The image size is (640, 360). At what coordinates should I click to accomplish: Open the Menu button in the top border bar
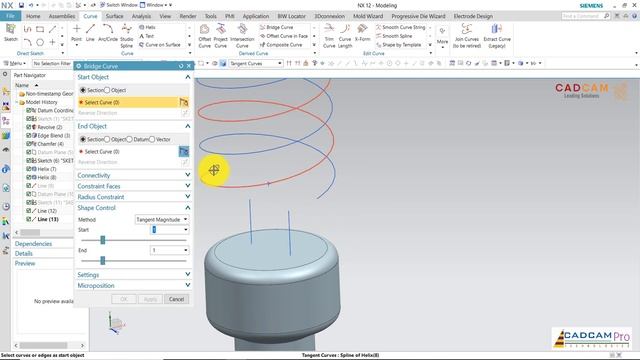15,63
